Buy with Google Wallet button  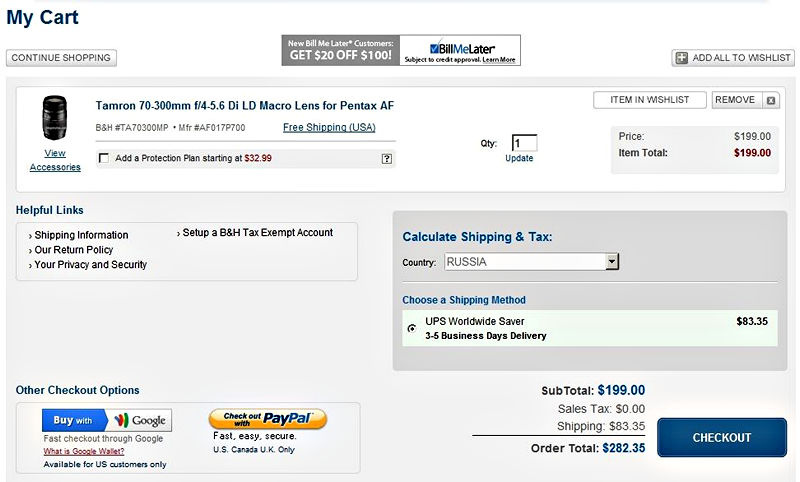pos(107,420)
